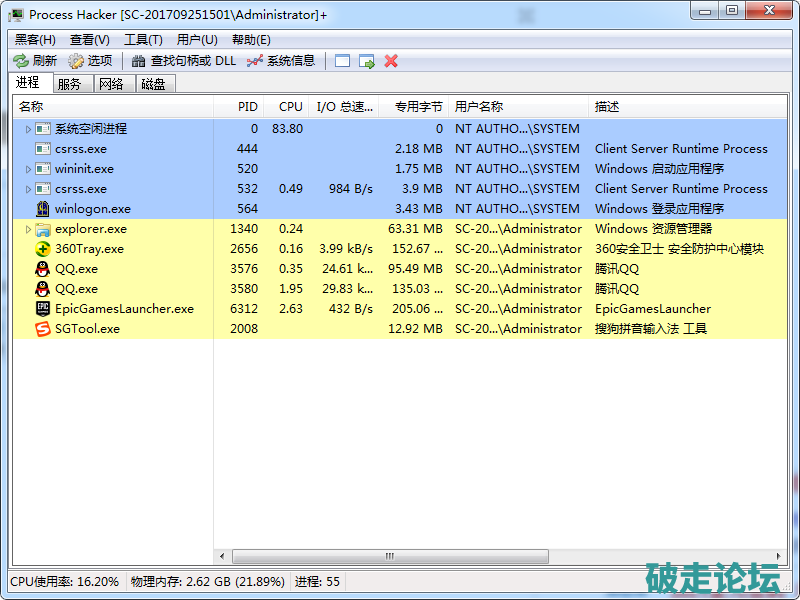
Task: Open System Information (系统信息) graph icon
Action: click(x=255, y=61)
